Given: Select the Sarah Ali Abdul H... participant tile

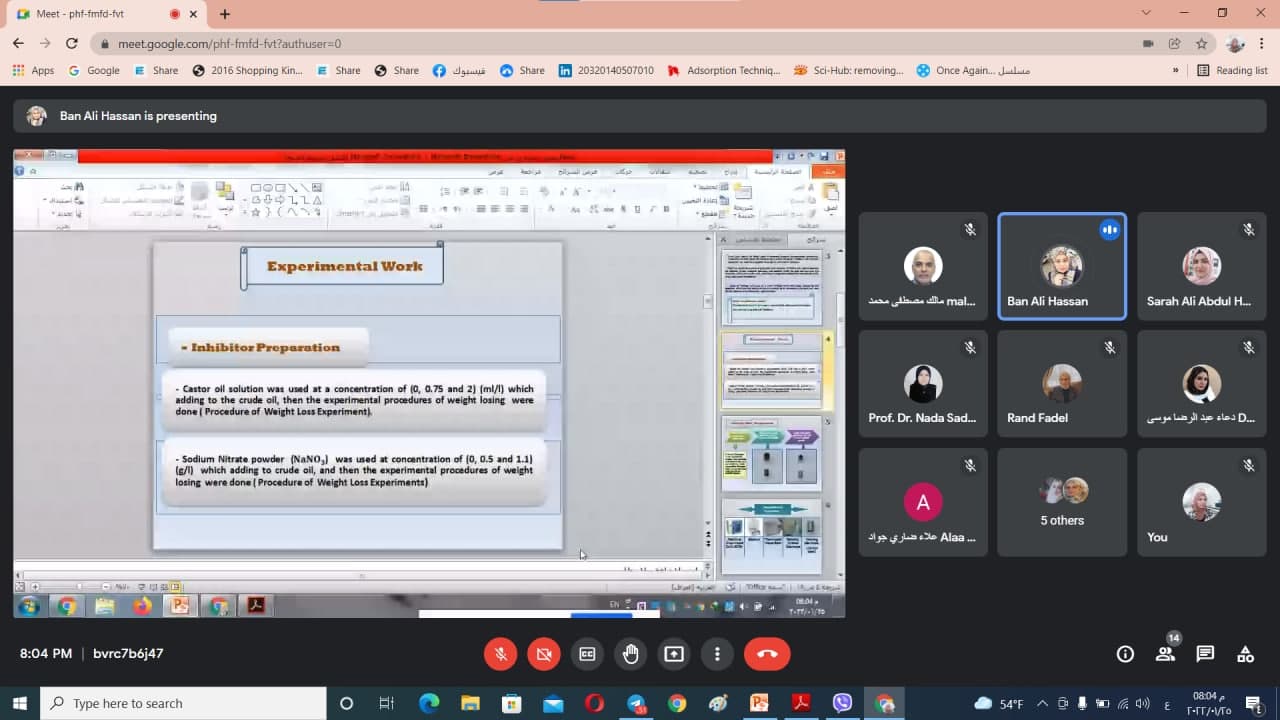Looking at the screenshot, I should [x=1202, y=266].
